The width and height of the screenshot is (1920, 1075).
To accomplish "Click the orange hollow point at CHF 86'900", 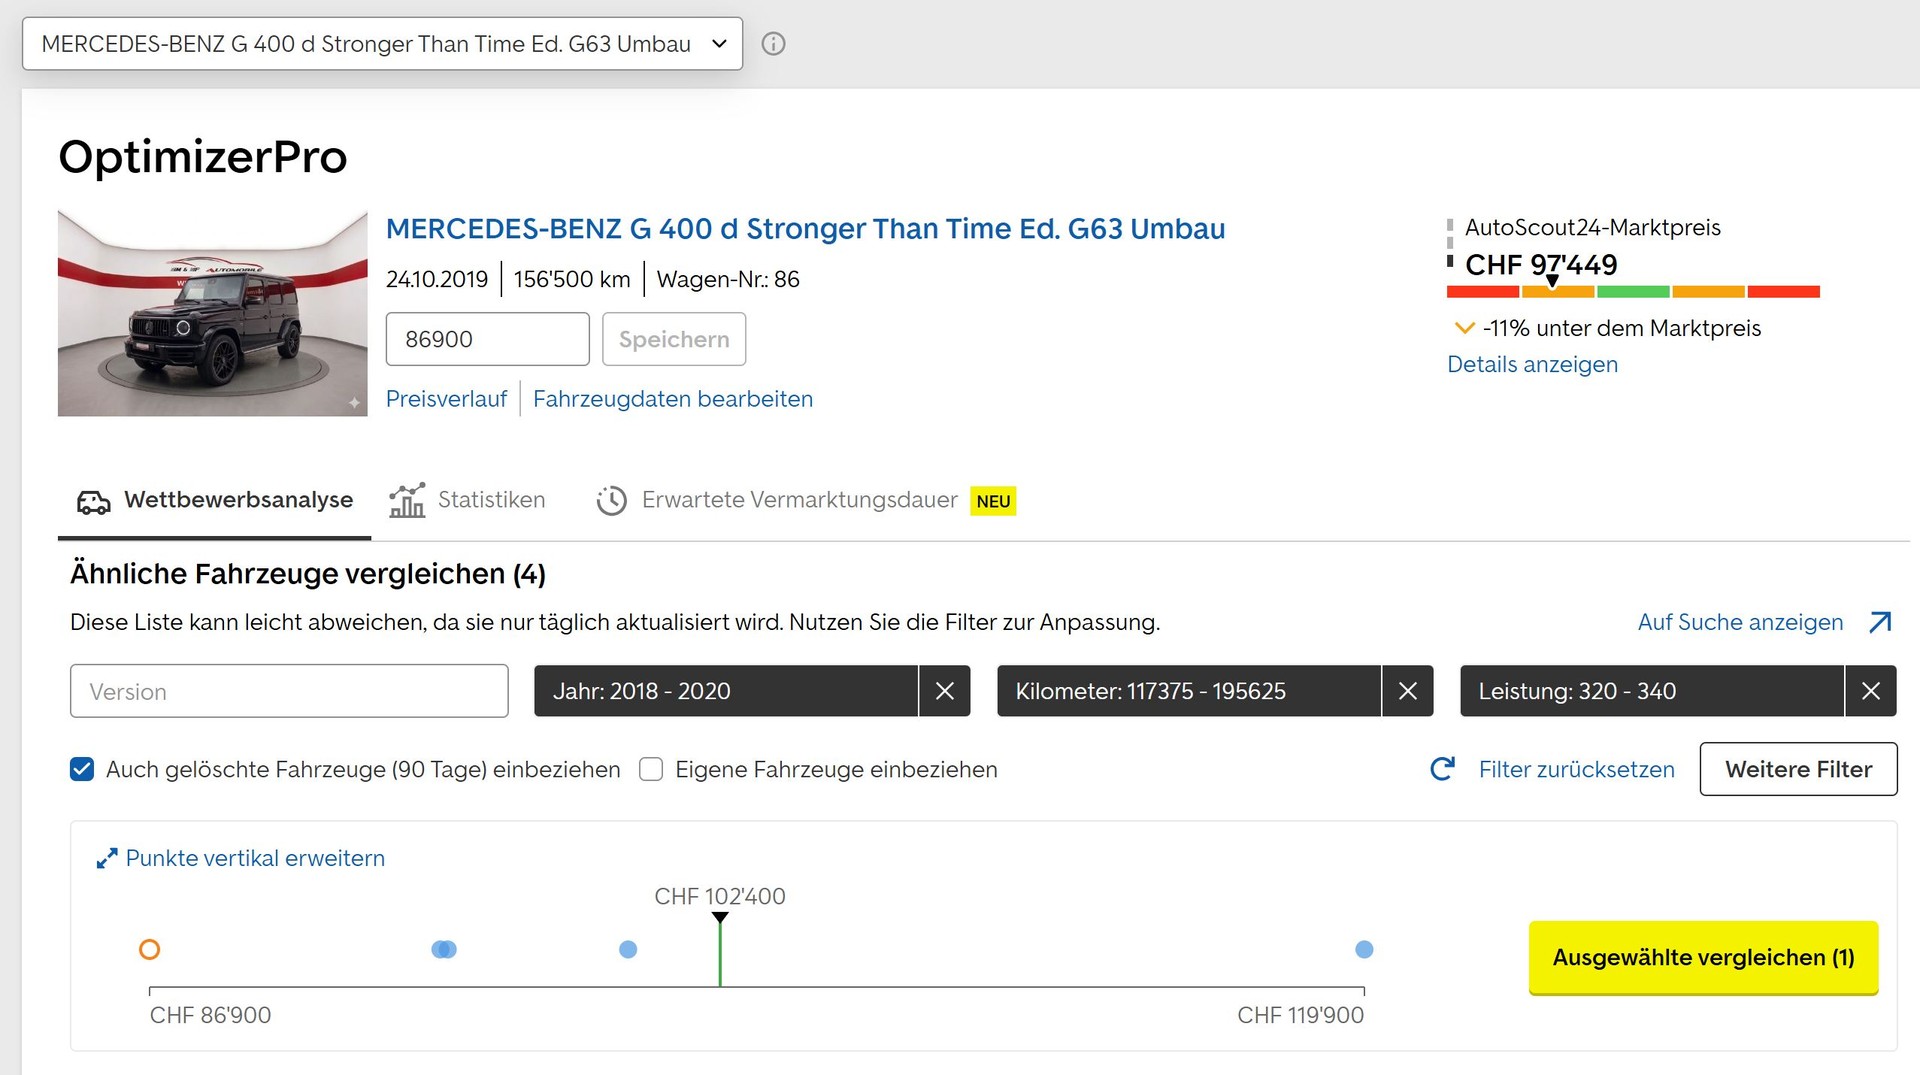I will [x=149, y=949].
